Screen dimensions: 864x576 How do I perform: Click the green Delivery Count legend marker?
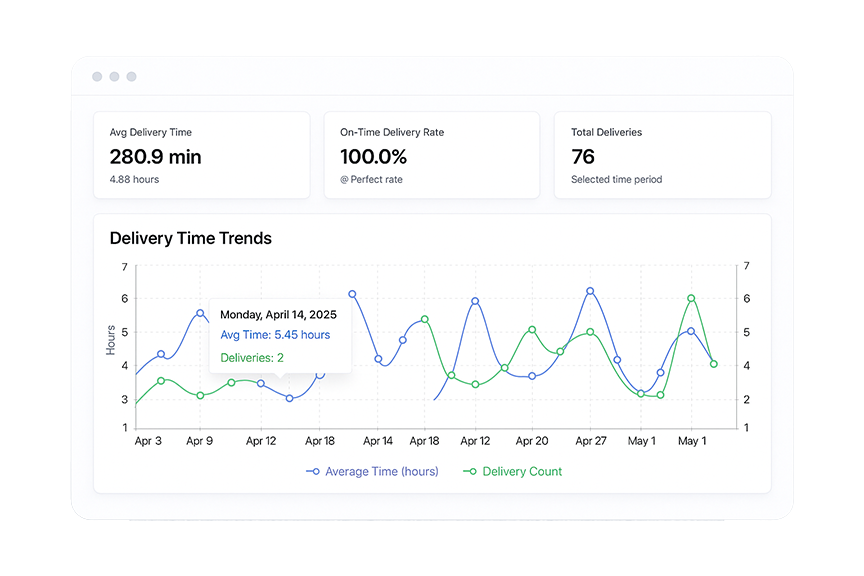(470, 471)
